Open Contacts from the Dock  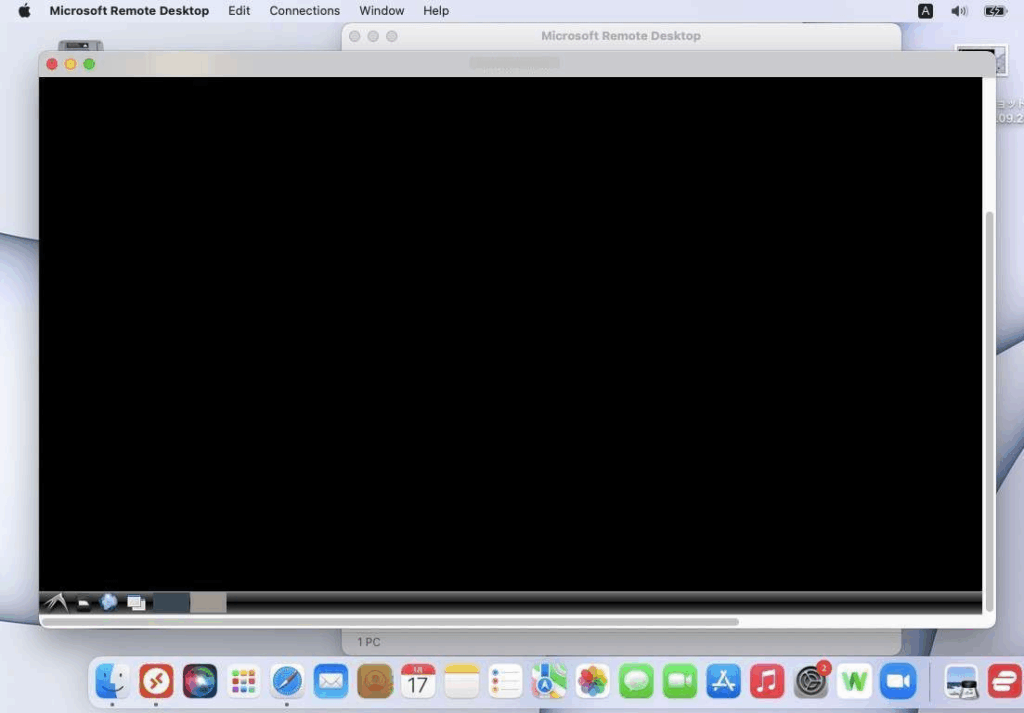pos(375,681)
